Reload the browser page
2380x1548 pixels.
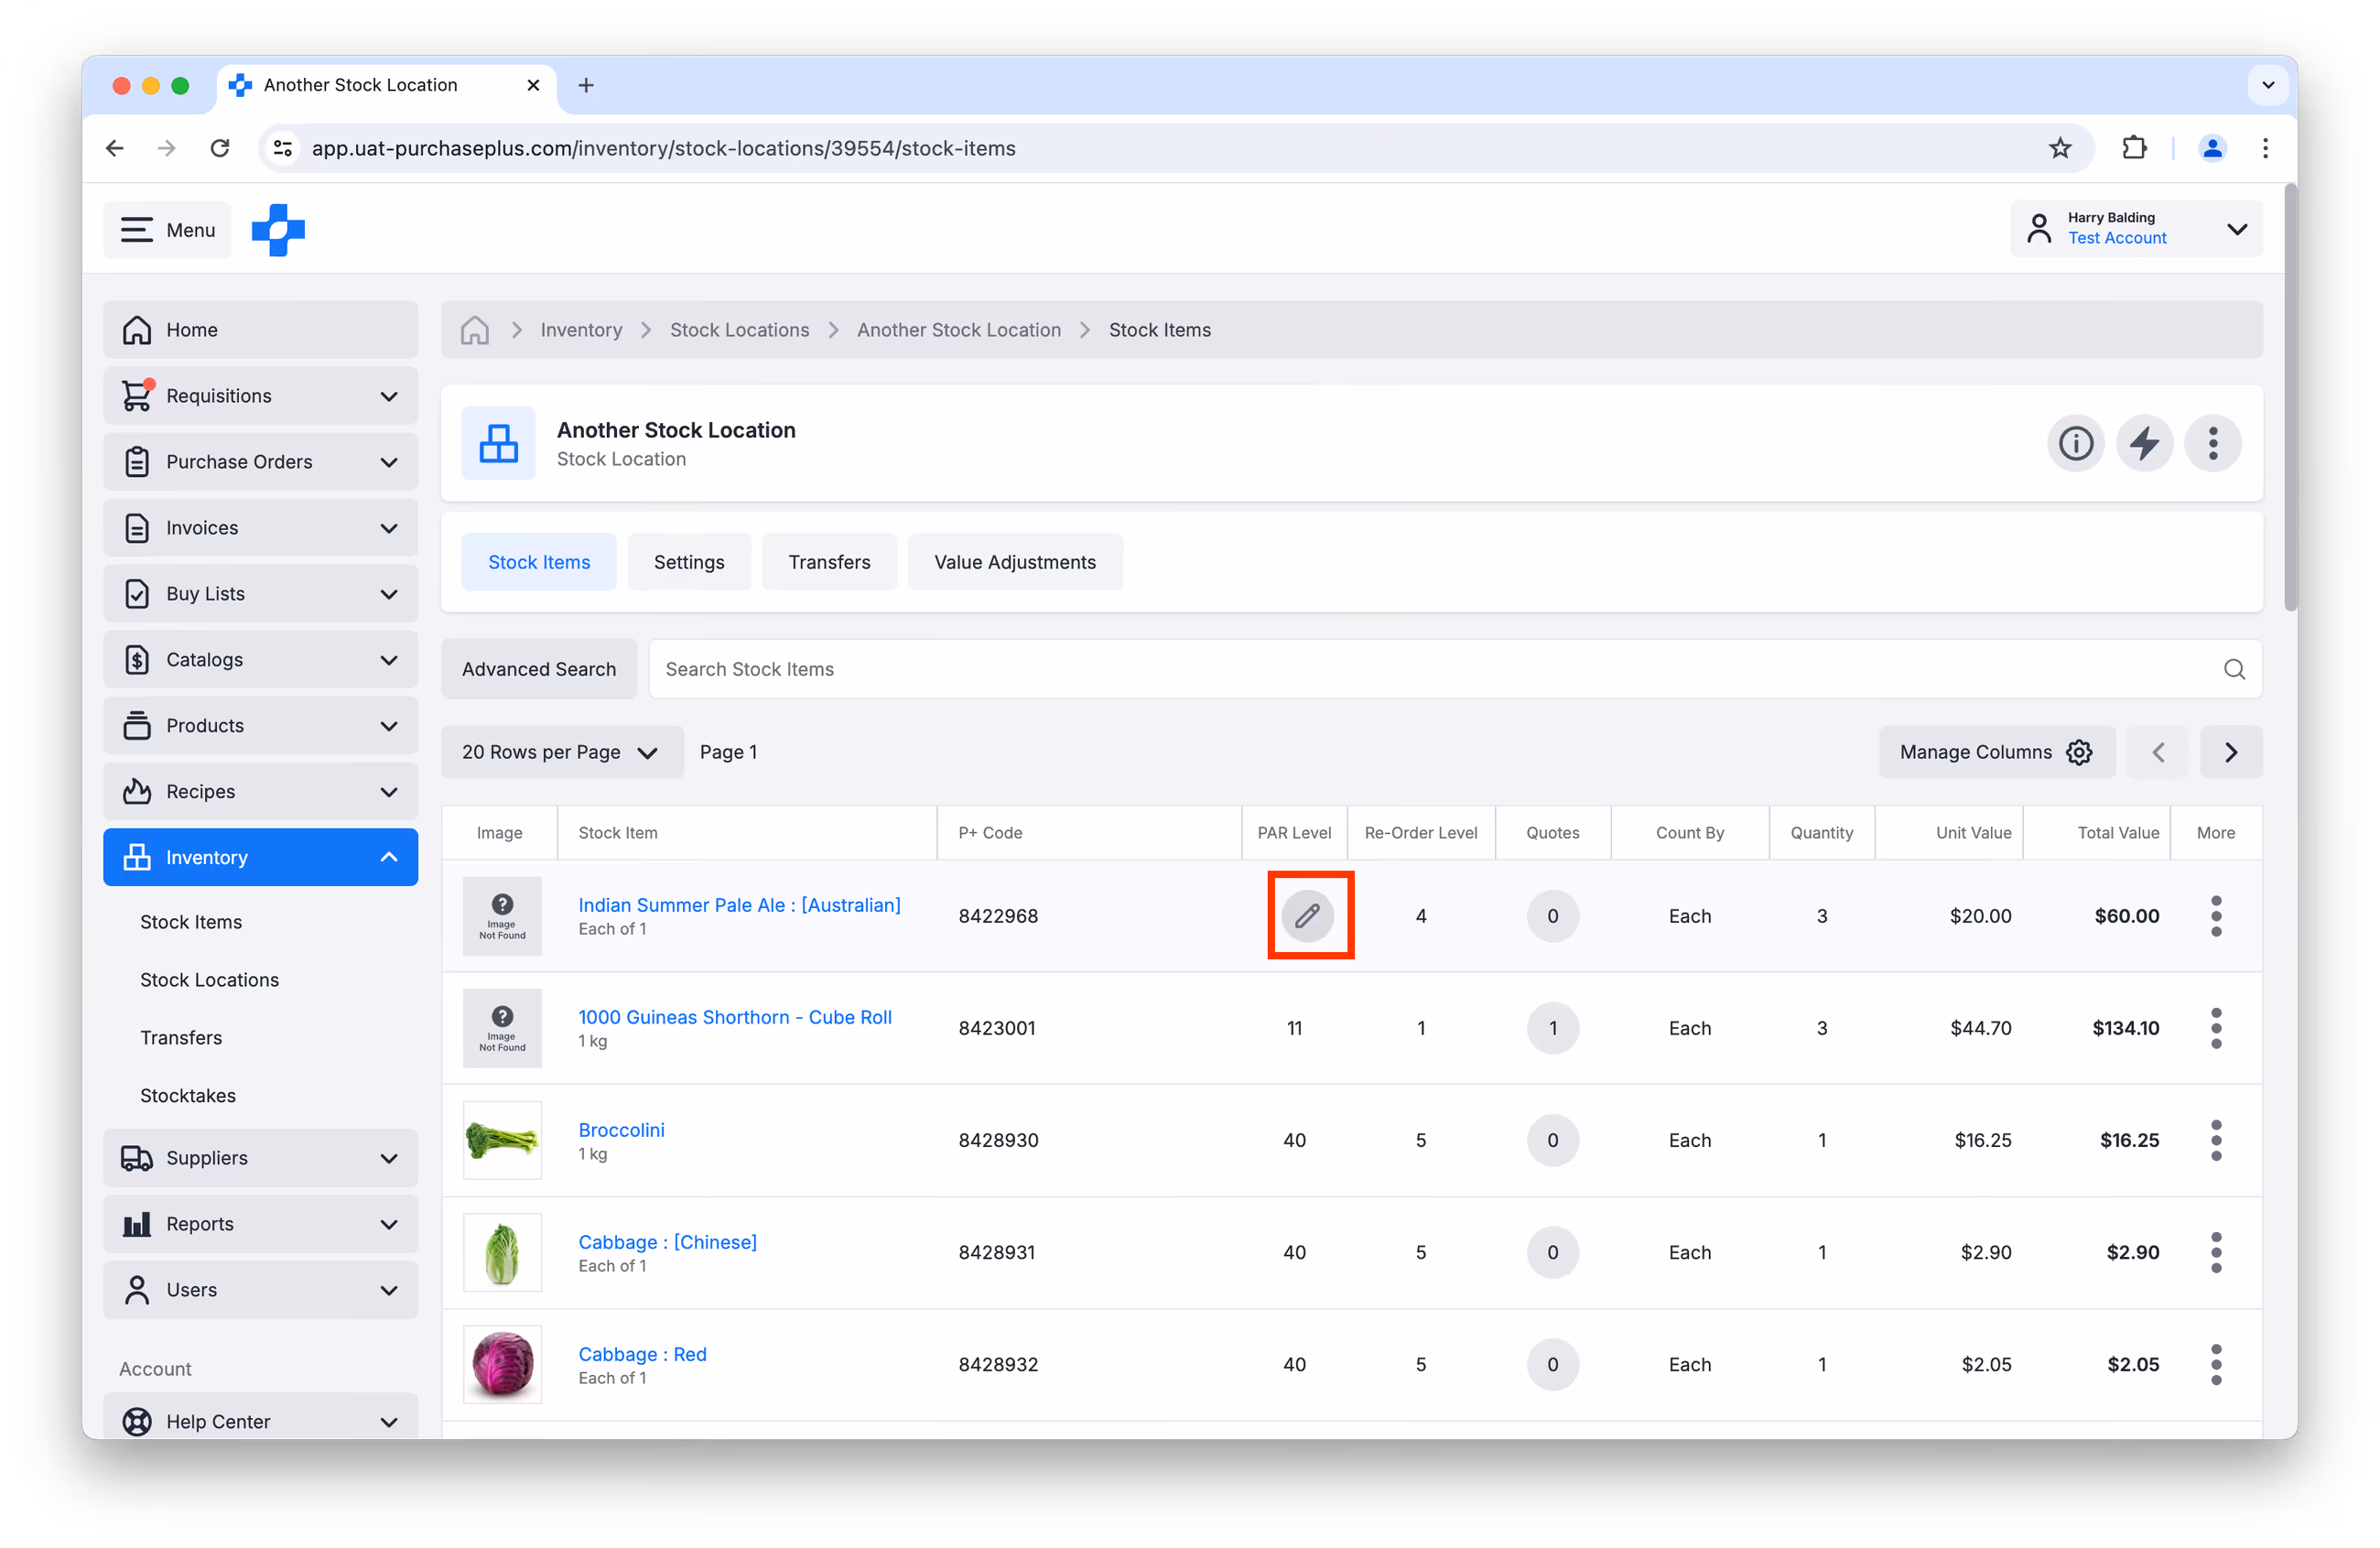click(220, 148)
